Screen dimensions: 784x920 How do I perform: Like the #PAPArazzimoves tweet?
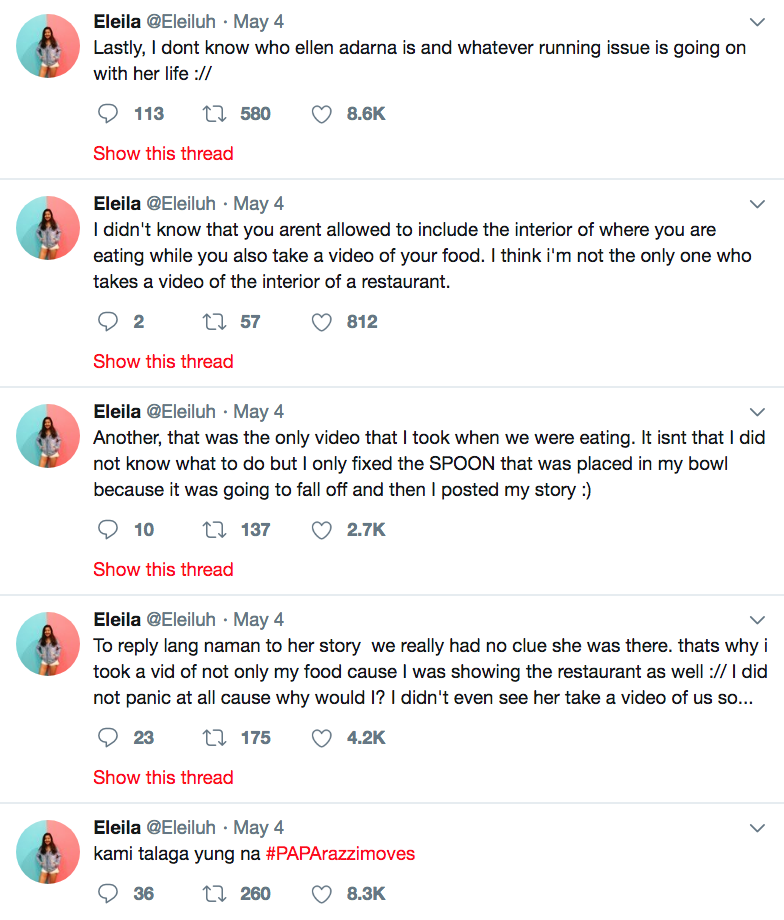[x=321, y=894]
